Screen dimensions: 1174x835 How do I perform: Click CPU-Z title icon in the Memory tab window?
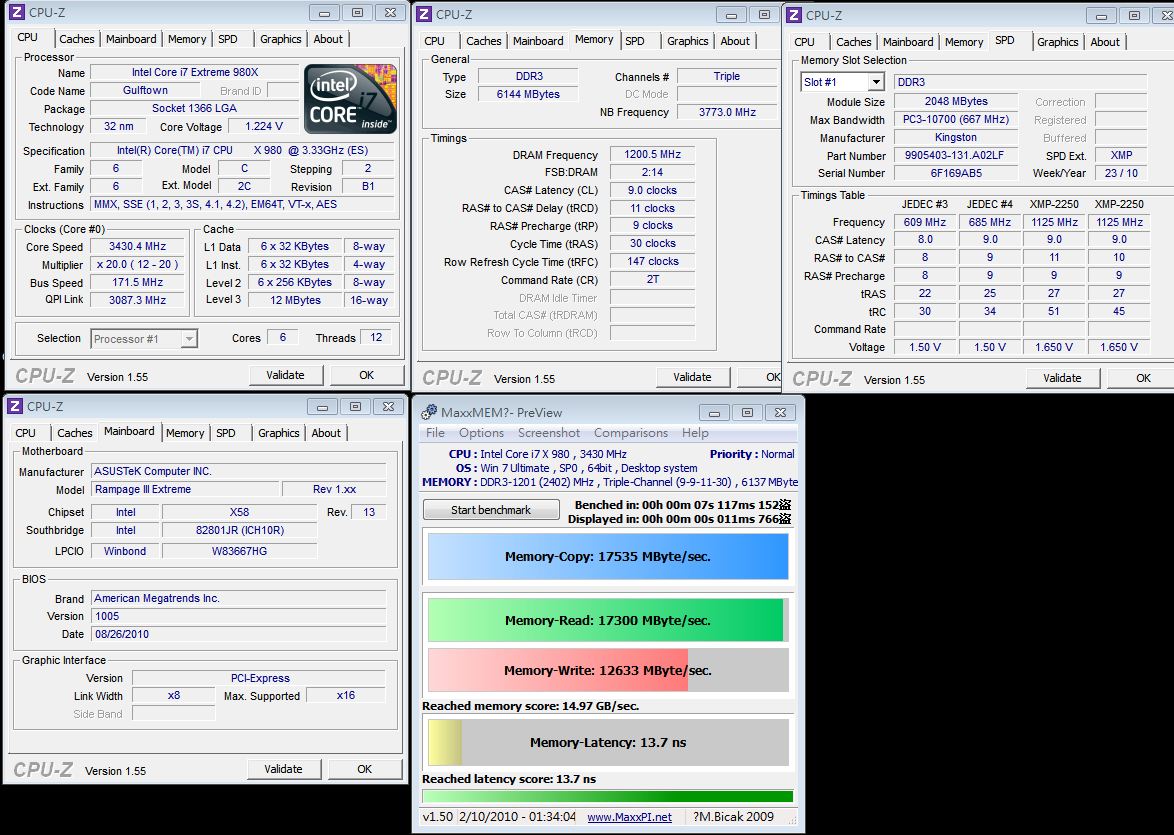[x=424, y=13]
